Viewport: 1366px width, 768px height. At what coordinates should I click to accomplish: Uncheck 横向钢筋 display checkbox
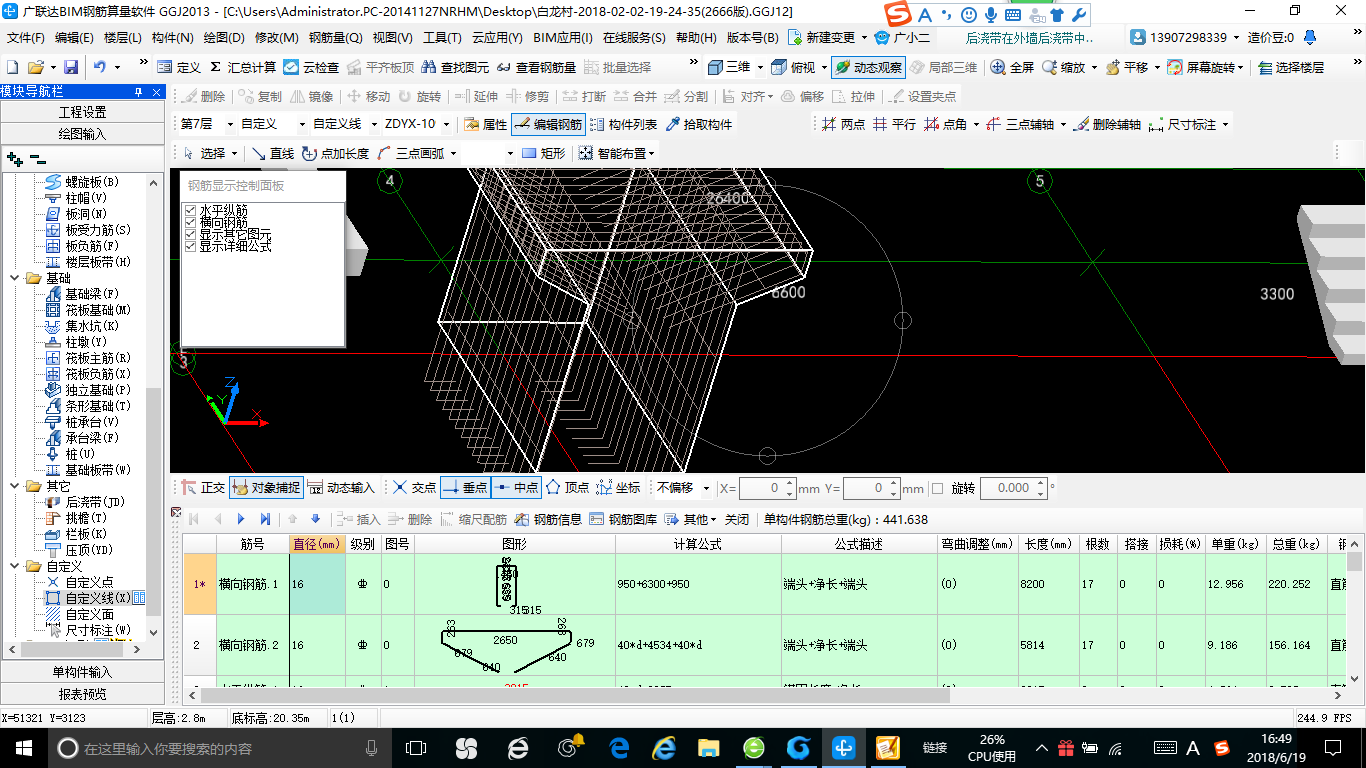coord(191,223)
